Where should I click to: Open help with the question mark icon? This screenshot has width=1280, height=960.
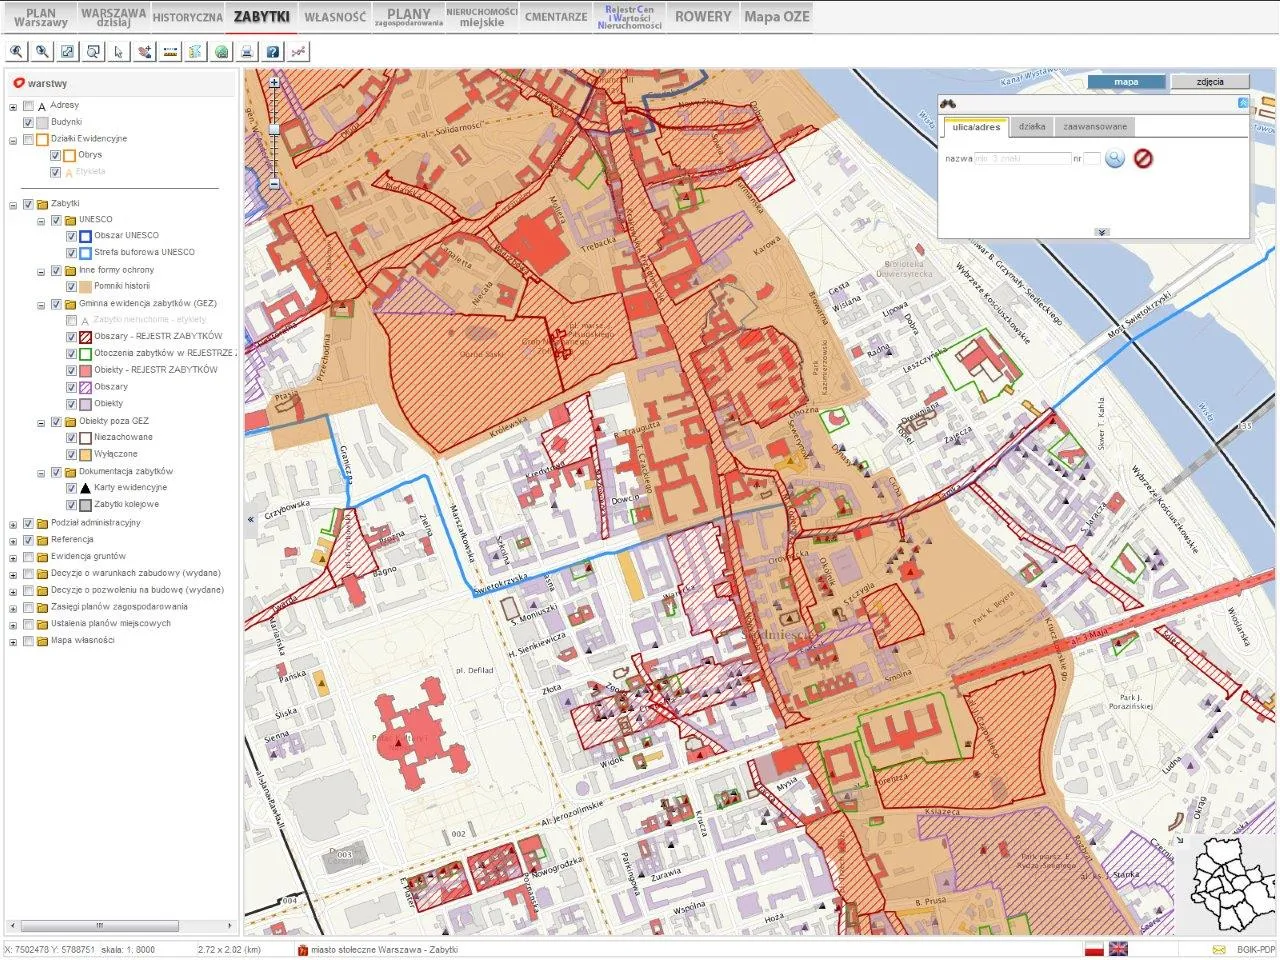click(x=272, y=52)
